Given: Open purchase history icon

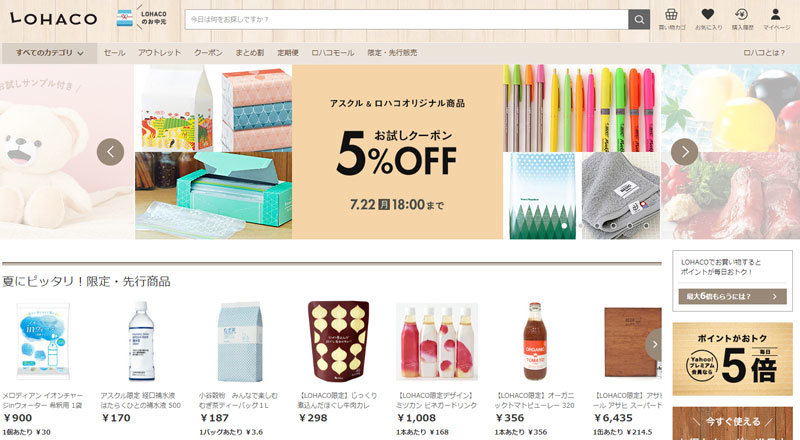Looking at the screenshot, I should (742, 19).
